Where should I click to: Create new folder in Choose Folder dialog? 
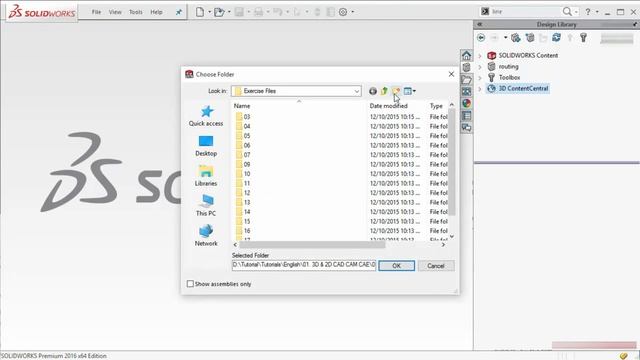click(x=396, y=91)
